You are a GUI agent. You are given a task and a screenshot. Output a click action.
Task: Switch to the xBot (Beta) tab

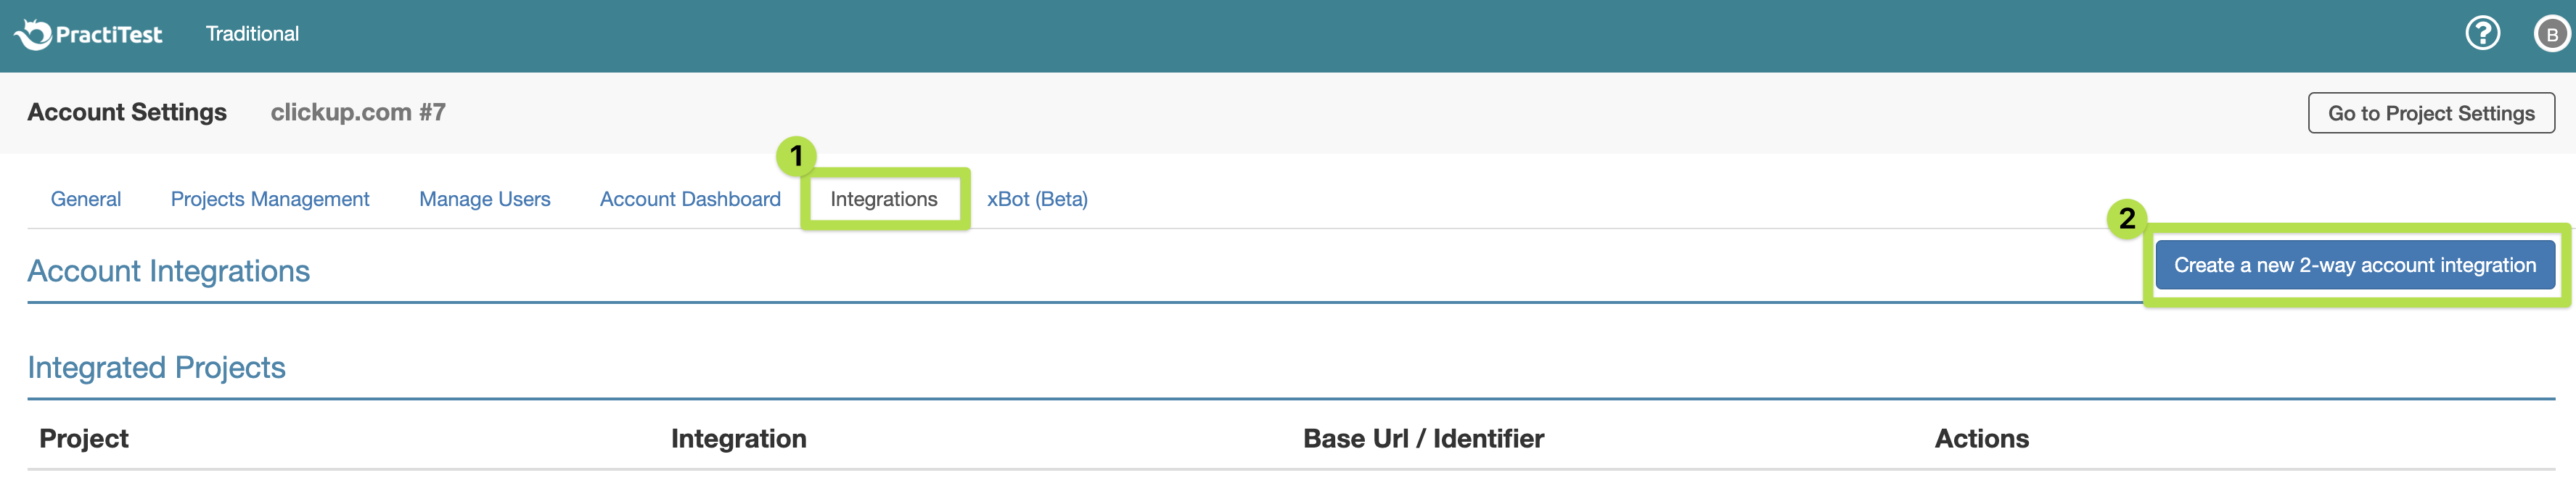pos(1037,199)
